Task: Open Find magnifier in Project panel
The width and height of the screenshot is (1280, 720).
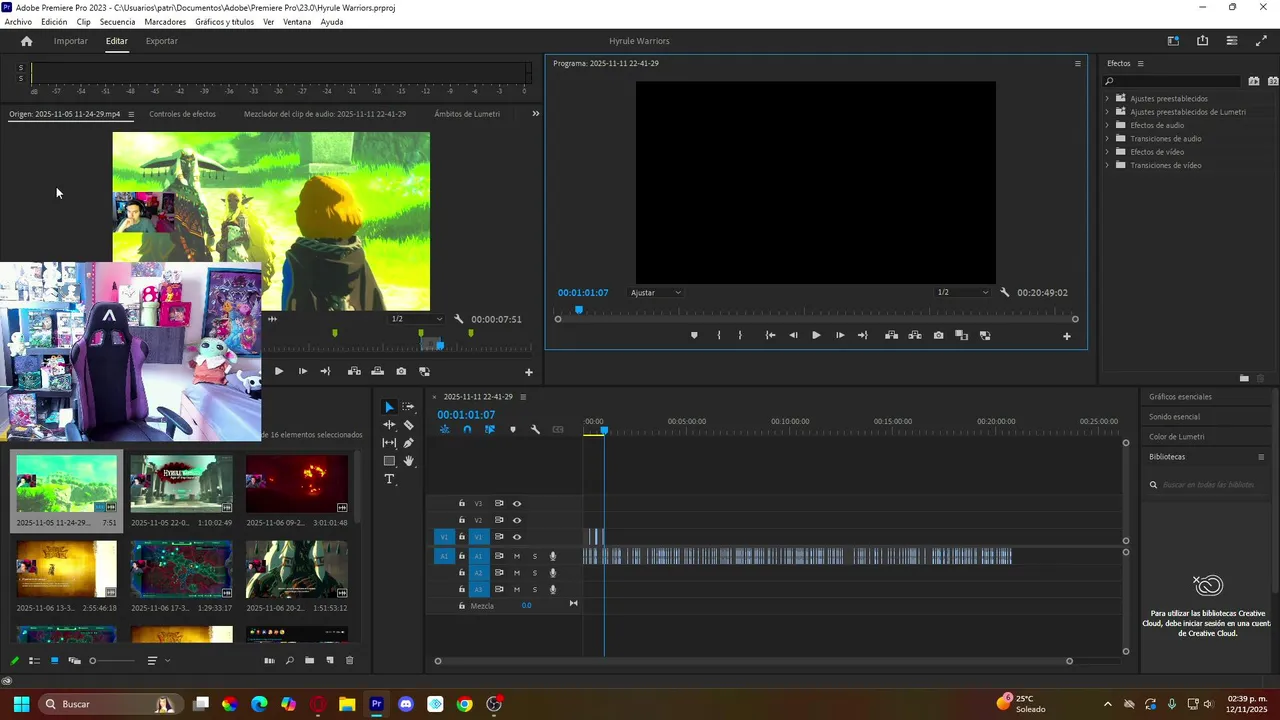Action: [x=289, y=661]
